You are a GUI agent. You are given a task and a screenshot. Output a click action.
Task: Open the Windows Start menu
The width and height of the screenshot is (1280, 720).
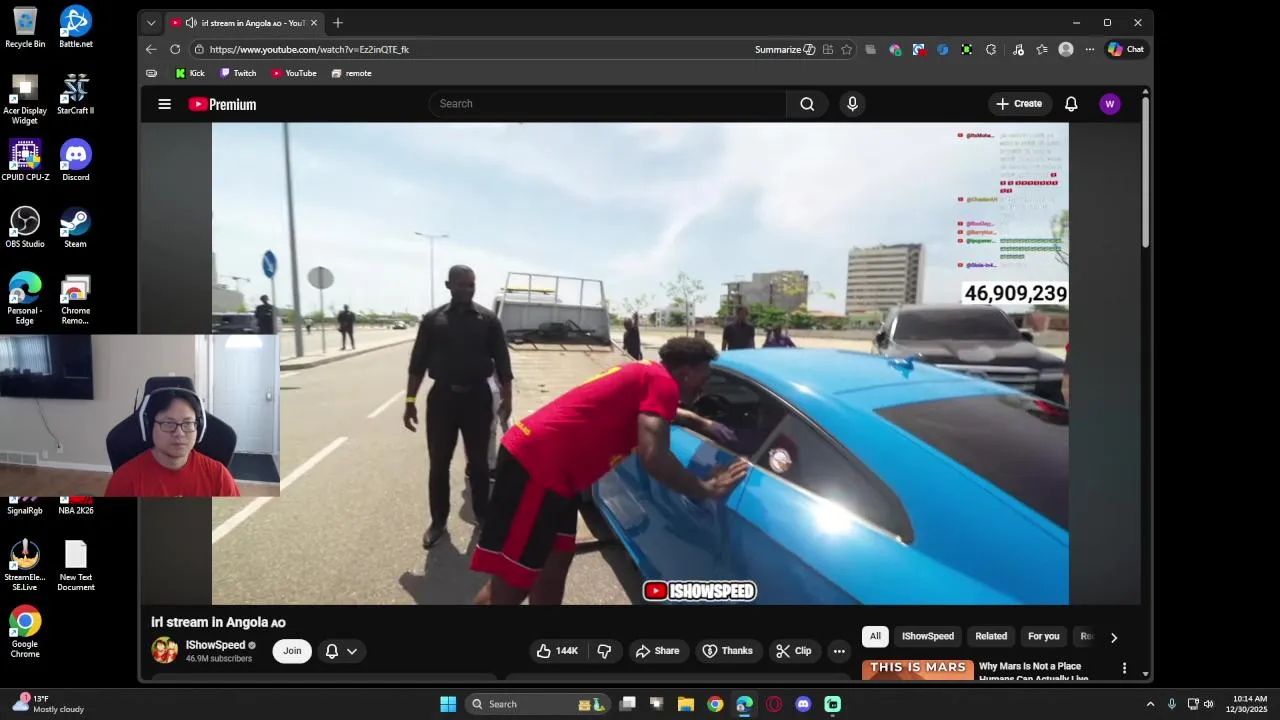click(x=448, y=704)
